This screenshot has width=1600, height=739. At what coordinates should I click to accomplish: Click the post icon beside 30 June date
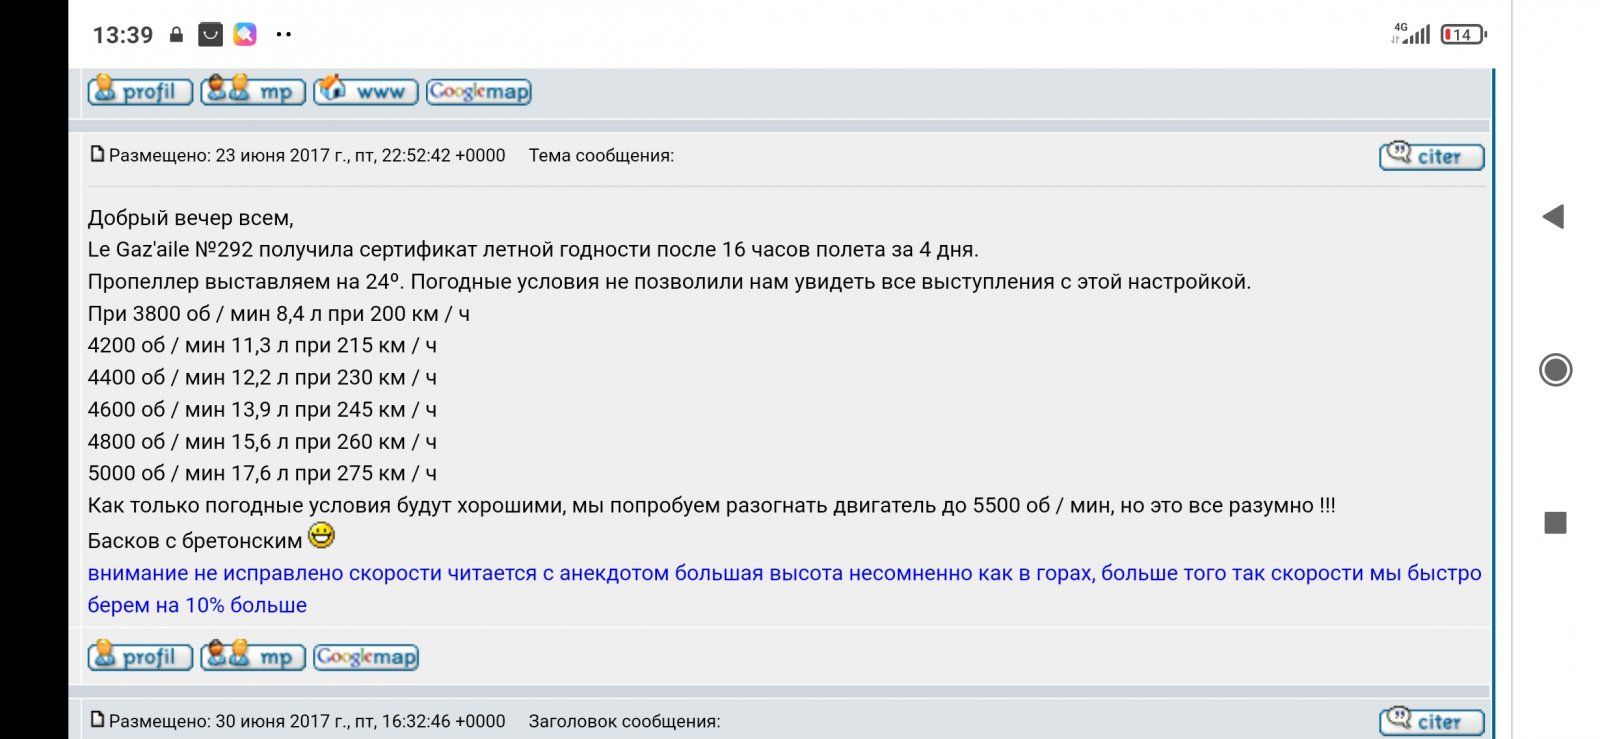pyautogui.click(x=97, y=719)
